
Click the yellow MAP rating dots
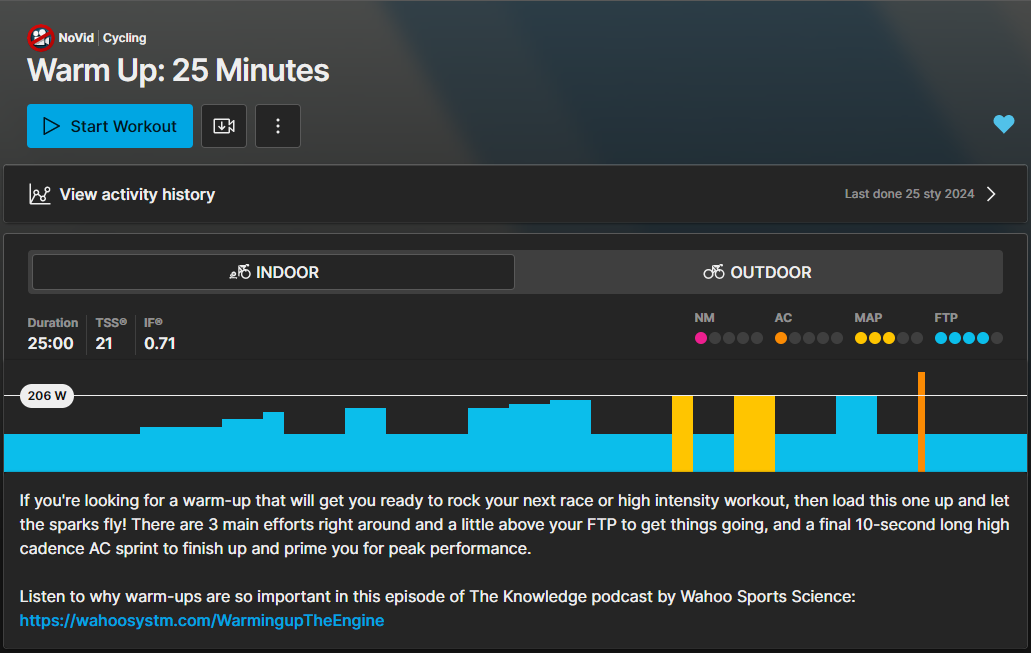(x=875, y=338)
